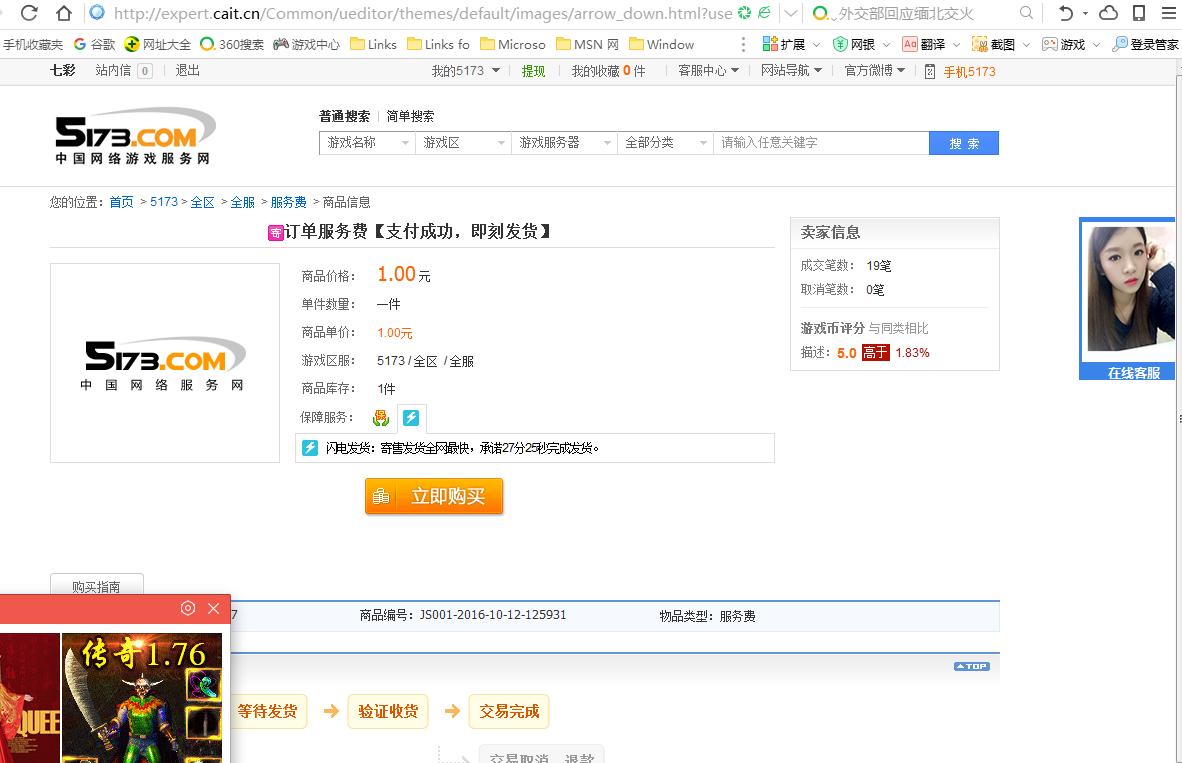
Task: Click the 游戏 gamepad icon
Action: point(1051,44)
